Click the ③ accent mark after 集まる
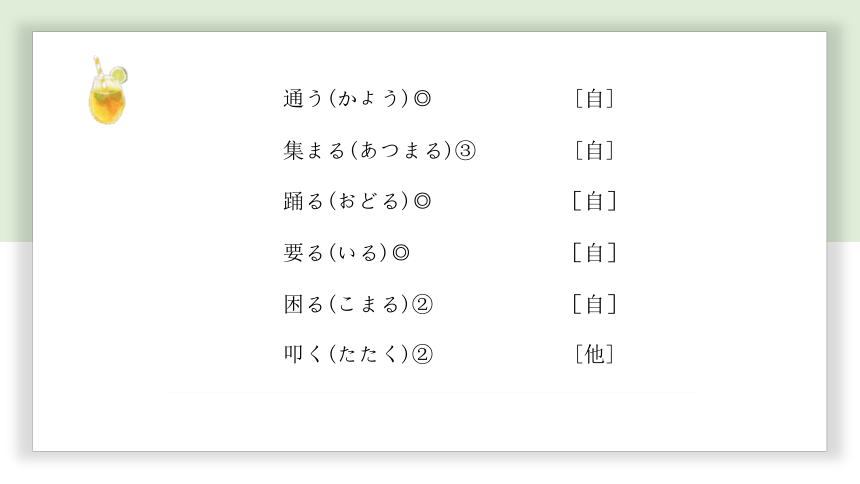Viewport: 860px width, 484px height. 466,150
